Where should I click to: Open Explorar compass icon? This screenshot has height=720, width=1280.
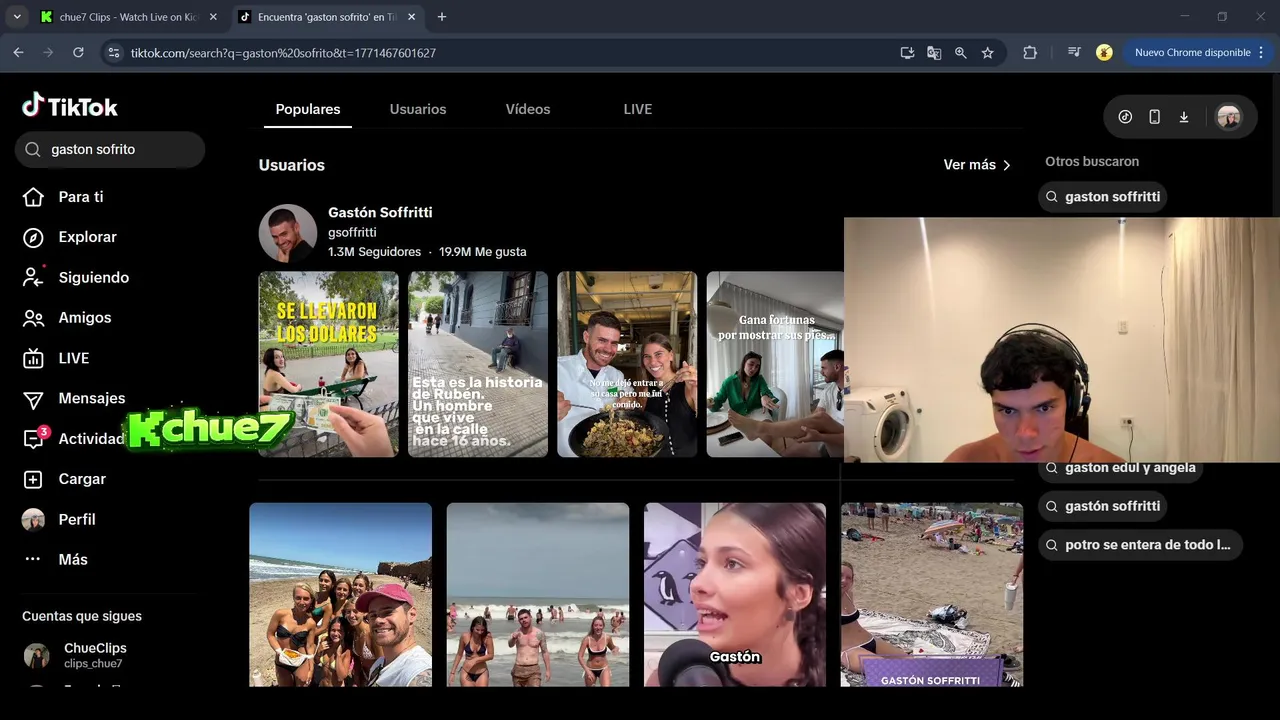point(33,237)
